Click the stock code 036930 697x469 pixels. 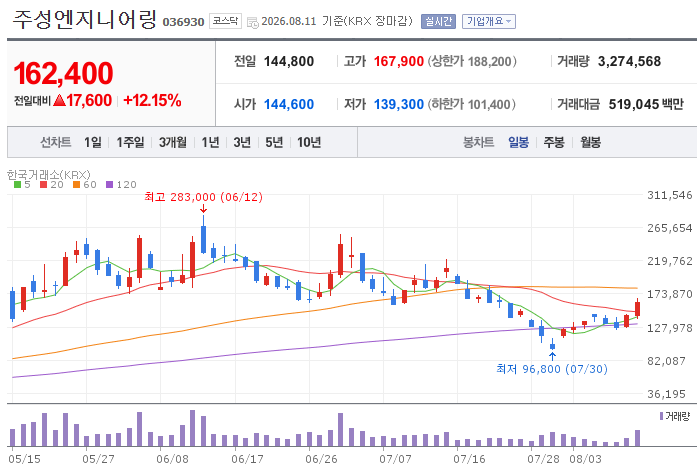click(x=183, y=22)
